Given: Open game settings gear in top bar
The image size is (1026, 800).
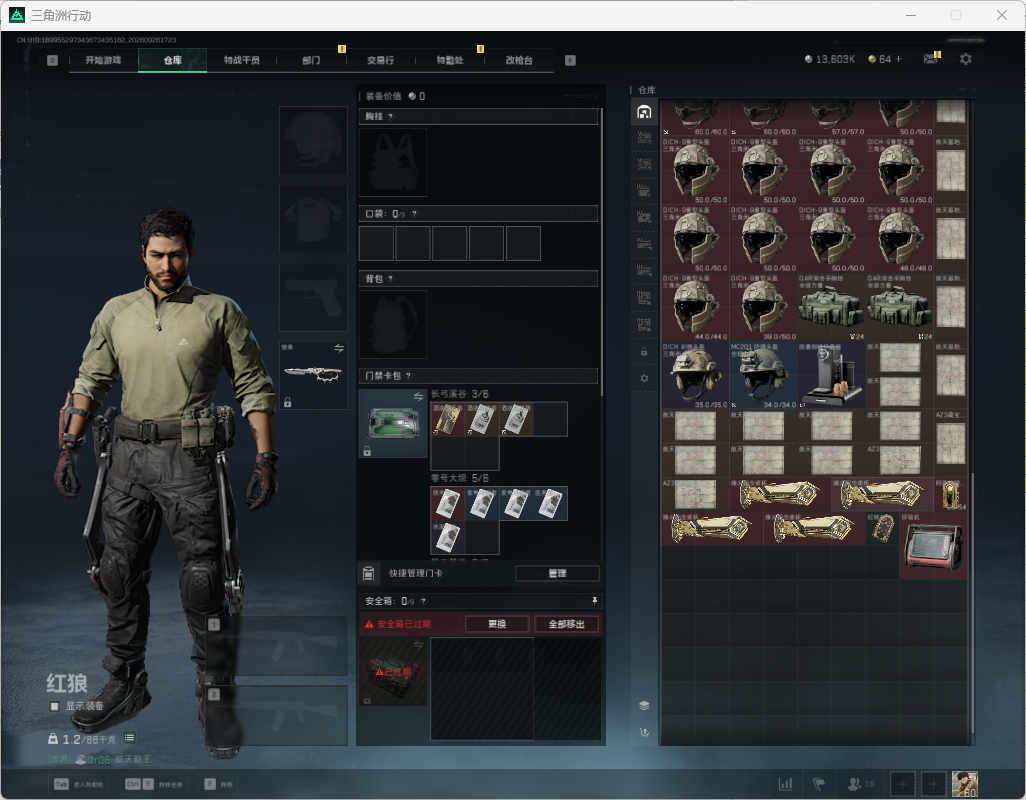Looking at the screenshot, I should (966, 59).
